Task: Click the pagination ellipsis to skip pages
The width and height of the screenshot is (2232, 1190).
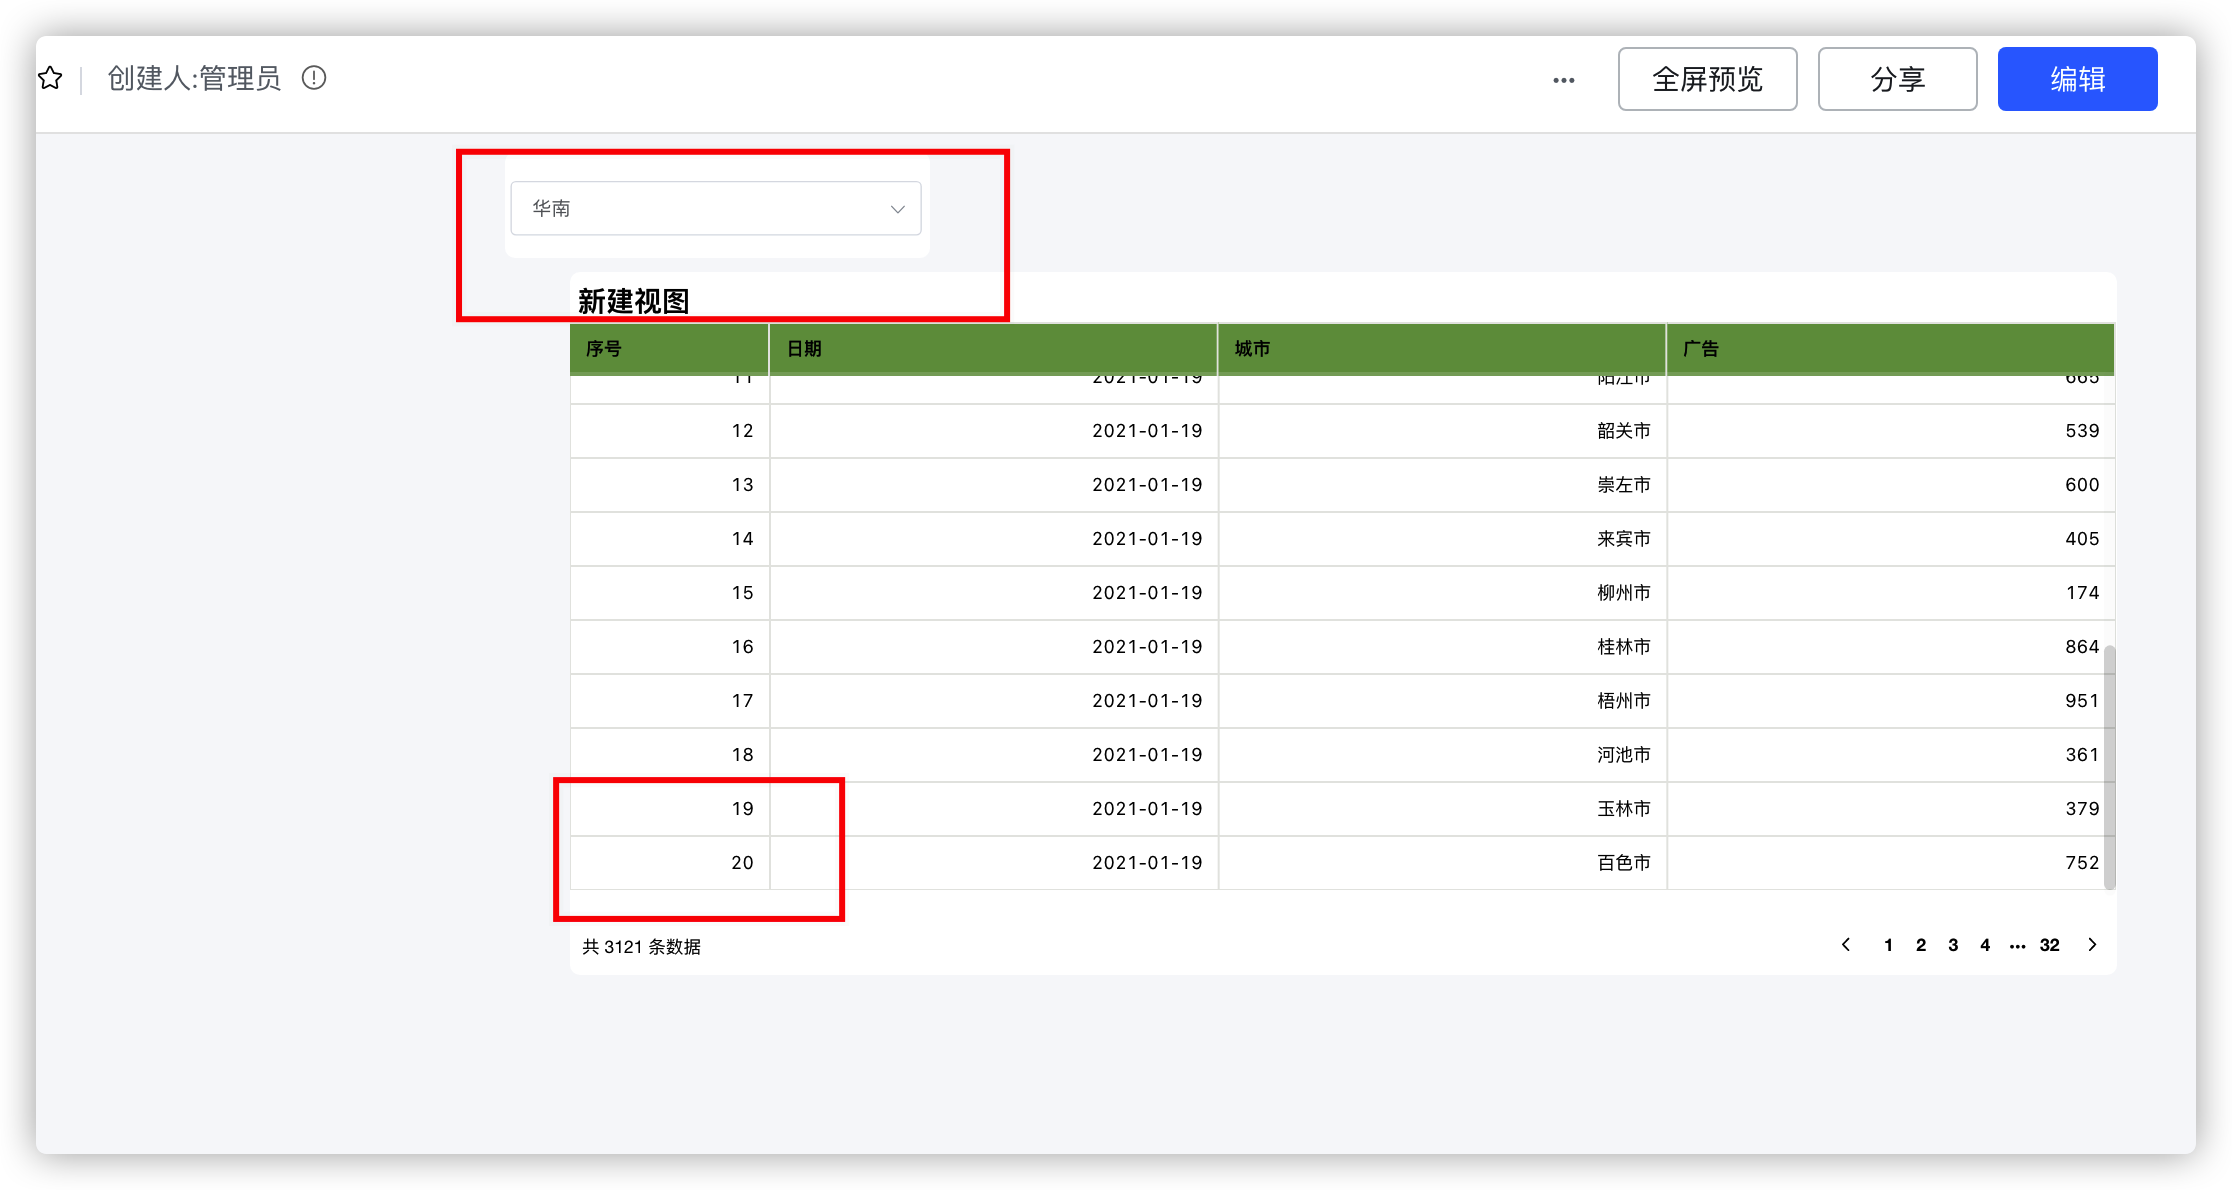Action: [x=2017, y=946]
